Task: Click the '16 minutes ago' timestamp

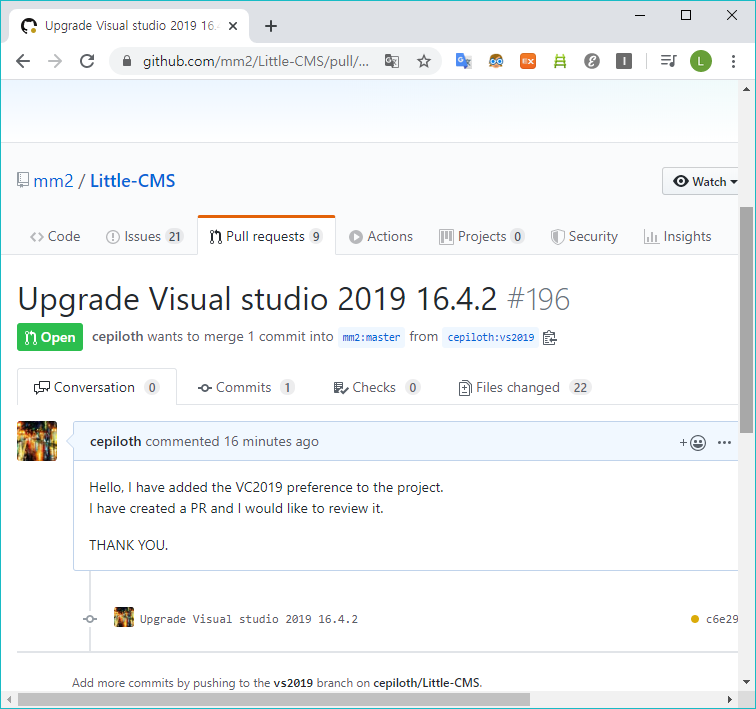Action: pyautogui.click(x=271, y=441)
